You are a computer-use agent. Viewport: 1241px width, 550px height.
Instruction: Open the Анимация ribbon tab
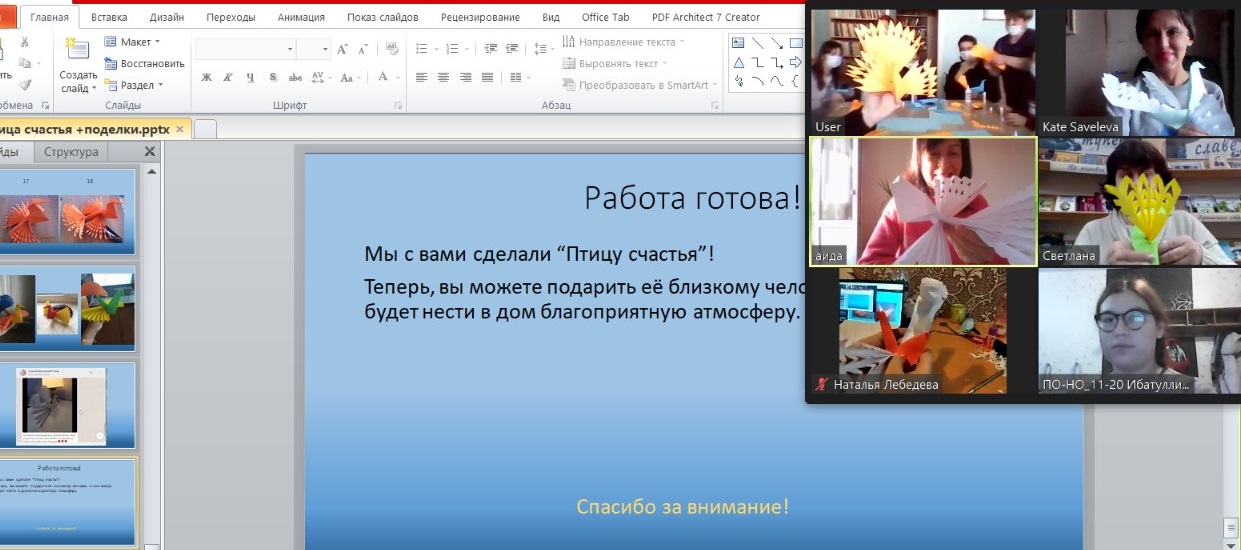301,17
